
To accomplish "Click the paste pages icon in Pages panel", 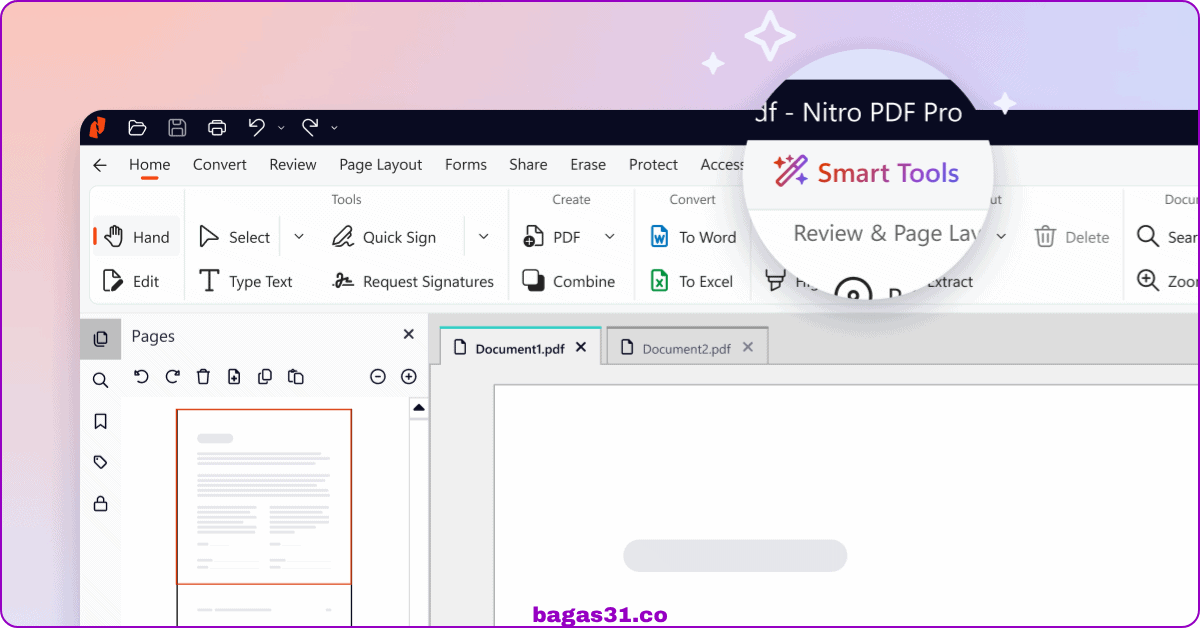I will [296, 377].
